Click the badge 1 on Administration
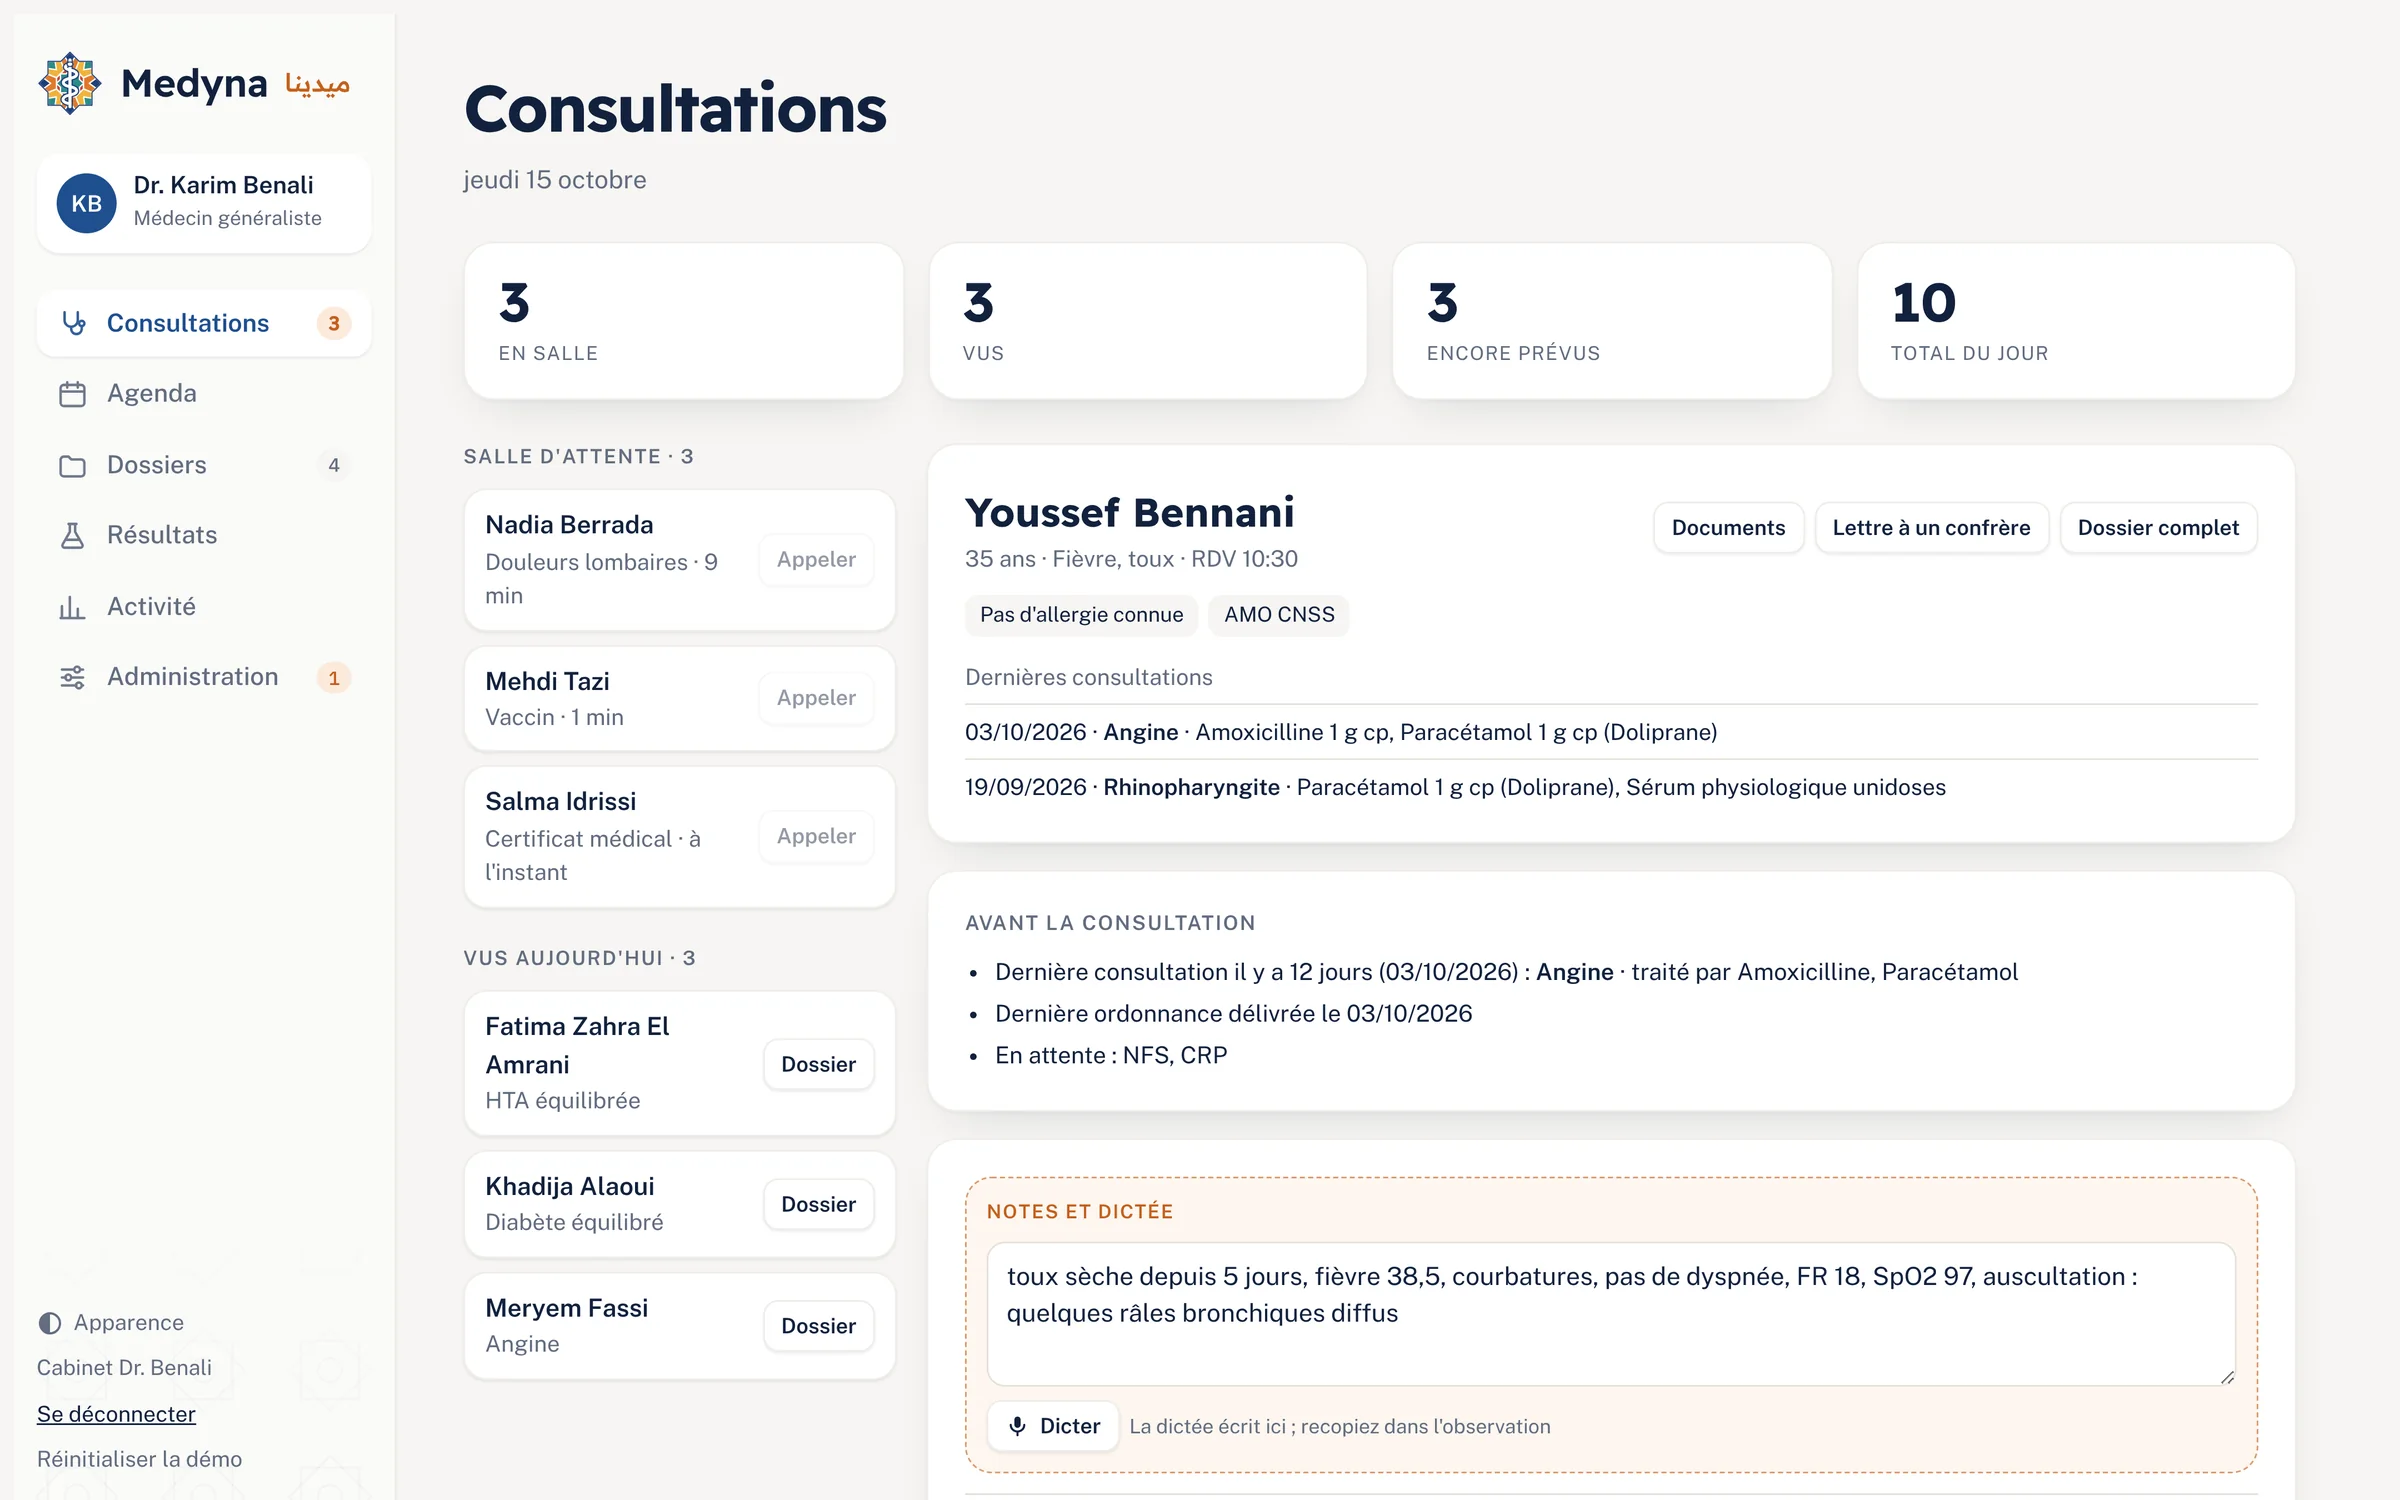The image size is (2400, 1500). click(x=334, y=677)
